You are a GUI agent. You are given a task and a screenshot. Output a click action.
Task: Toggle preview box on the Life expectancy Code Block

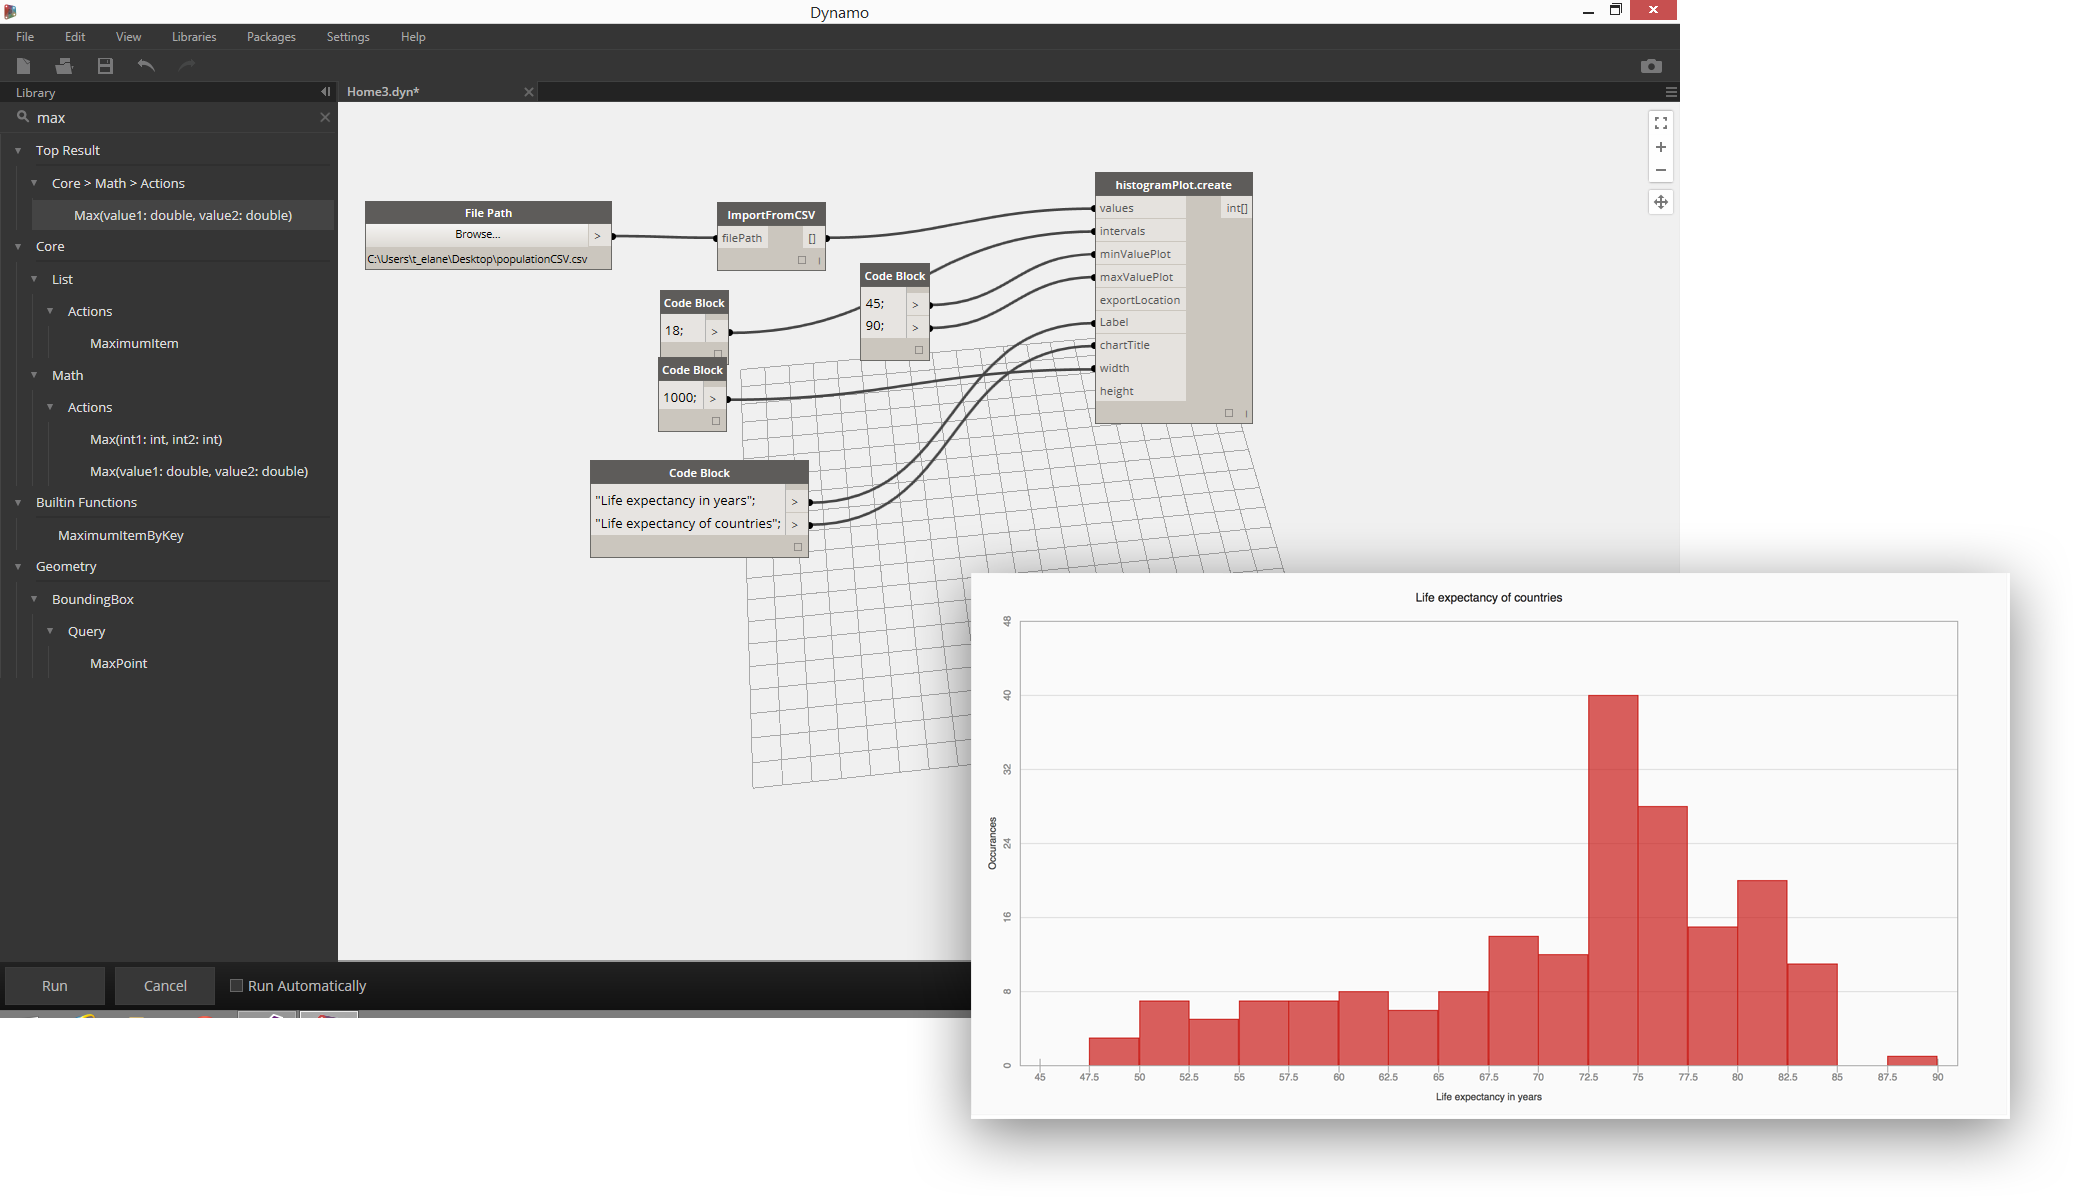click(798, 547)
